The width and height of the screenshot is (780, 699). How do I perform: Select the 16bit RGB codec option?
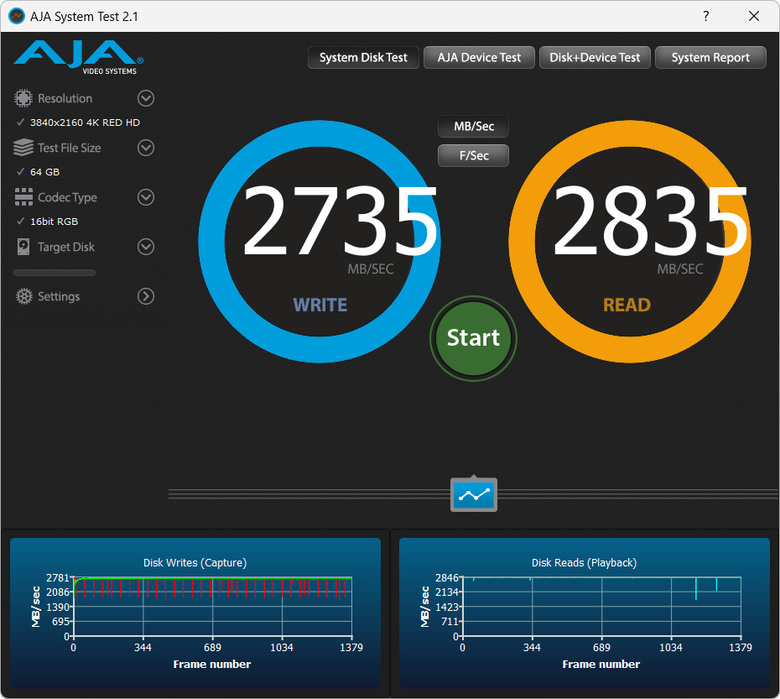click(54, 221)
